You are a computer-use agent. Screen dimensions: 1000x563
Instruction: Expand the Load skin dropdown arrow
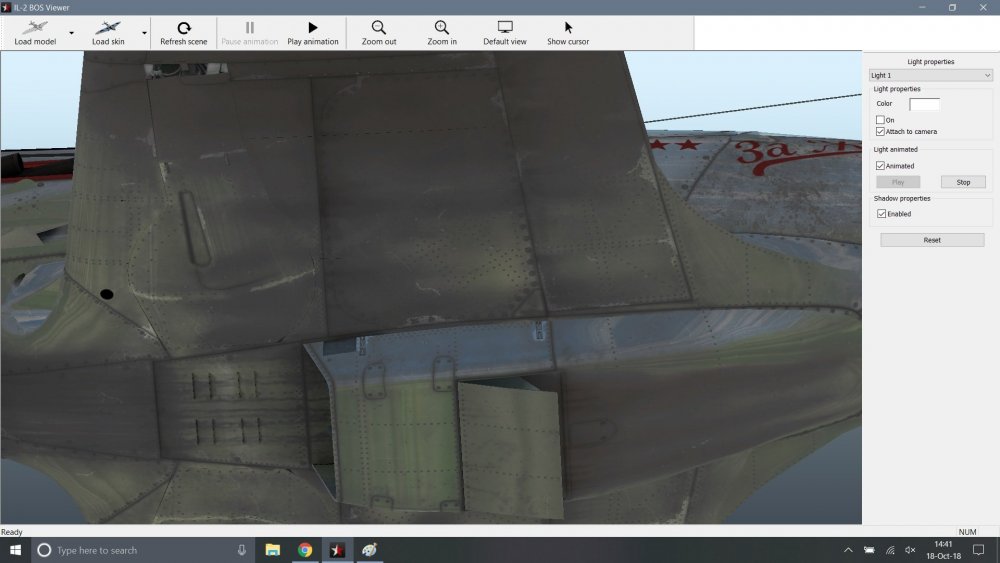[x=144, y=33]
